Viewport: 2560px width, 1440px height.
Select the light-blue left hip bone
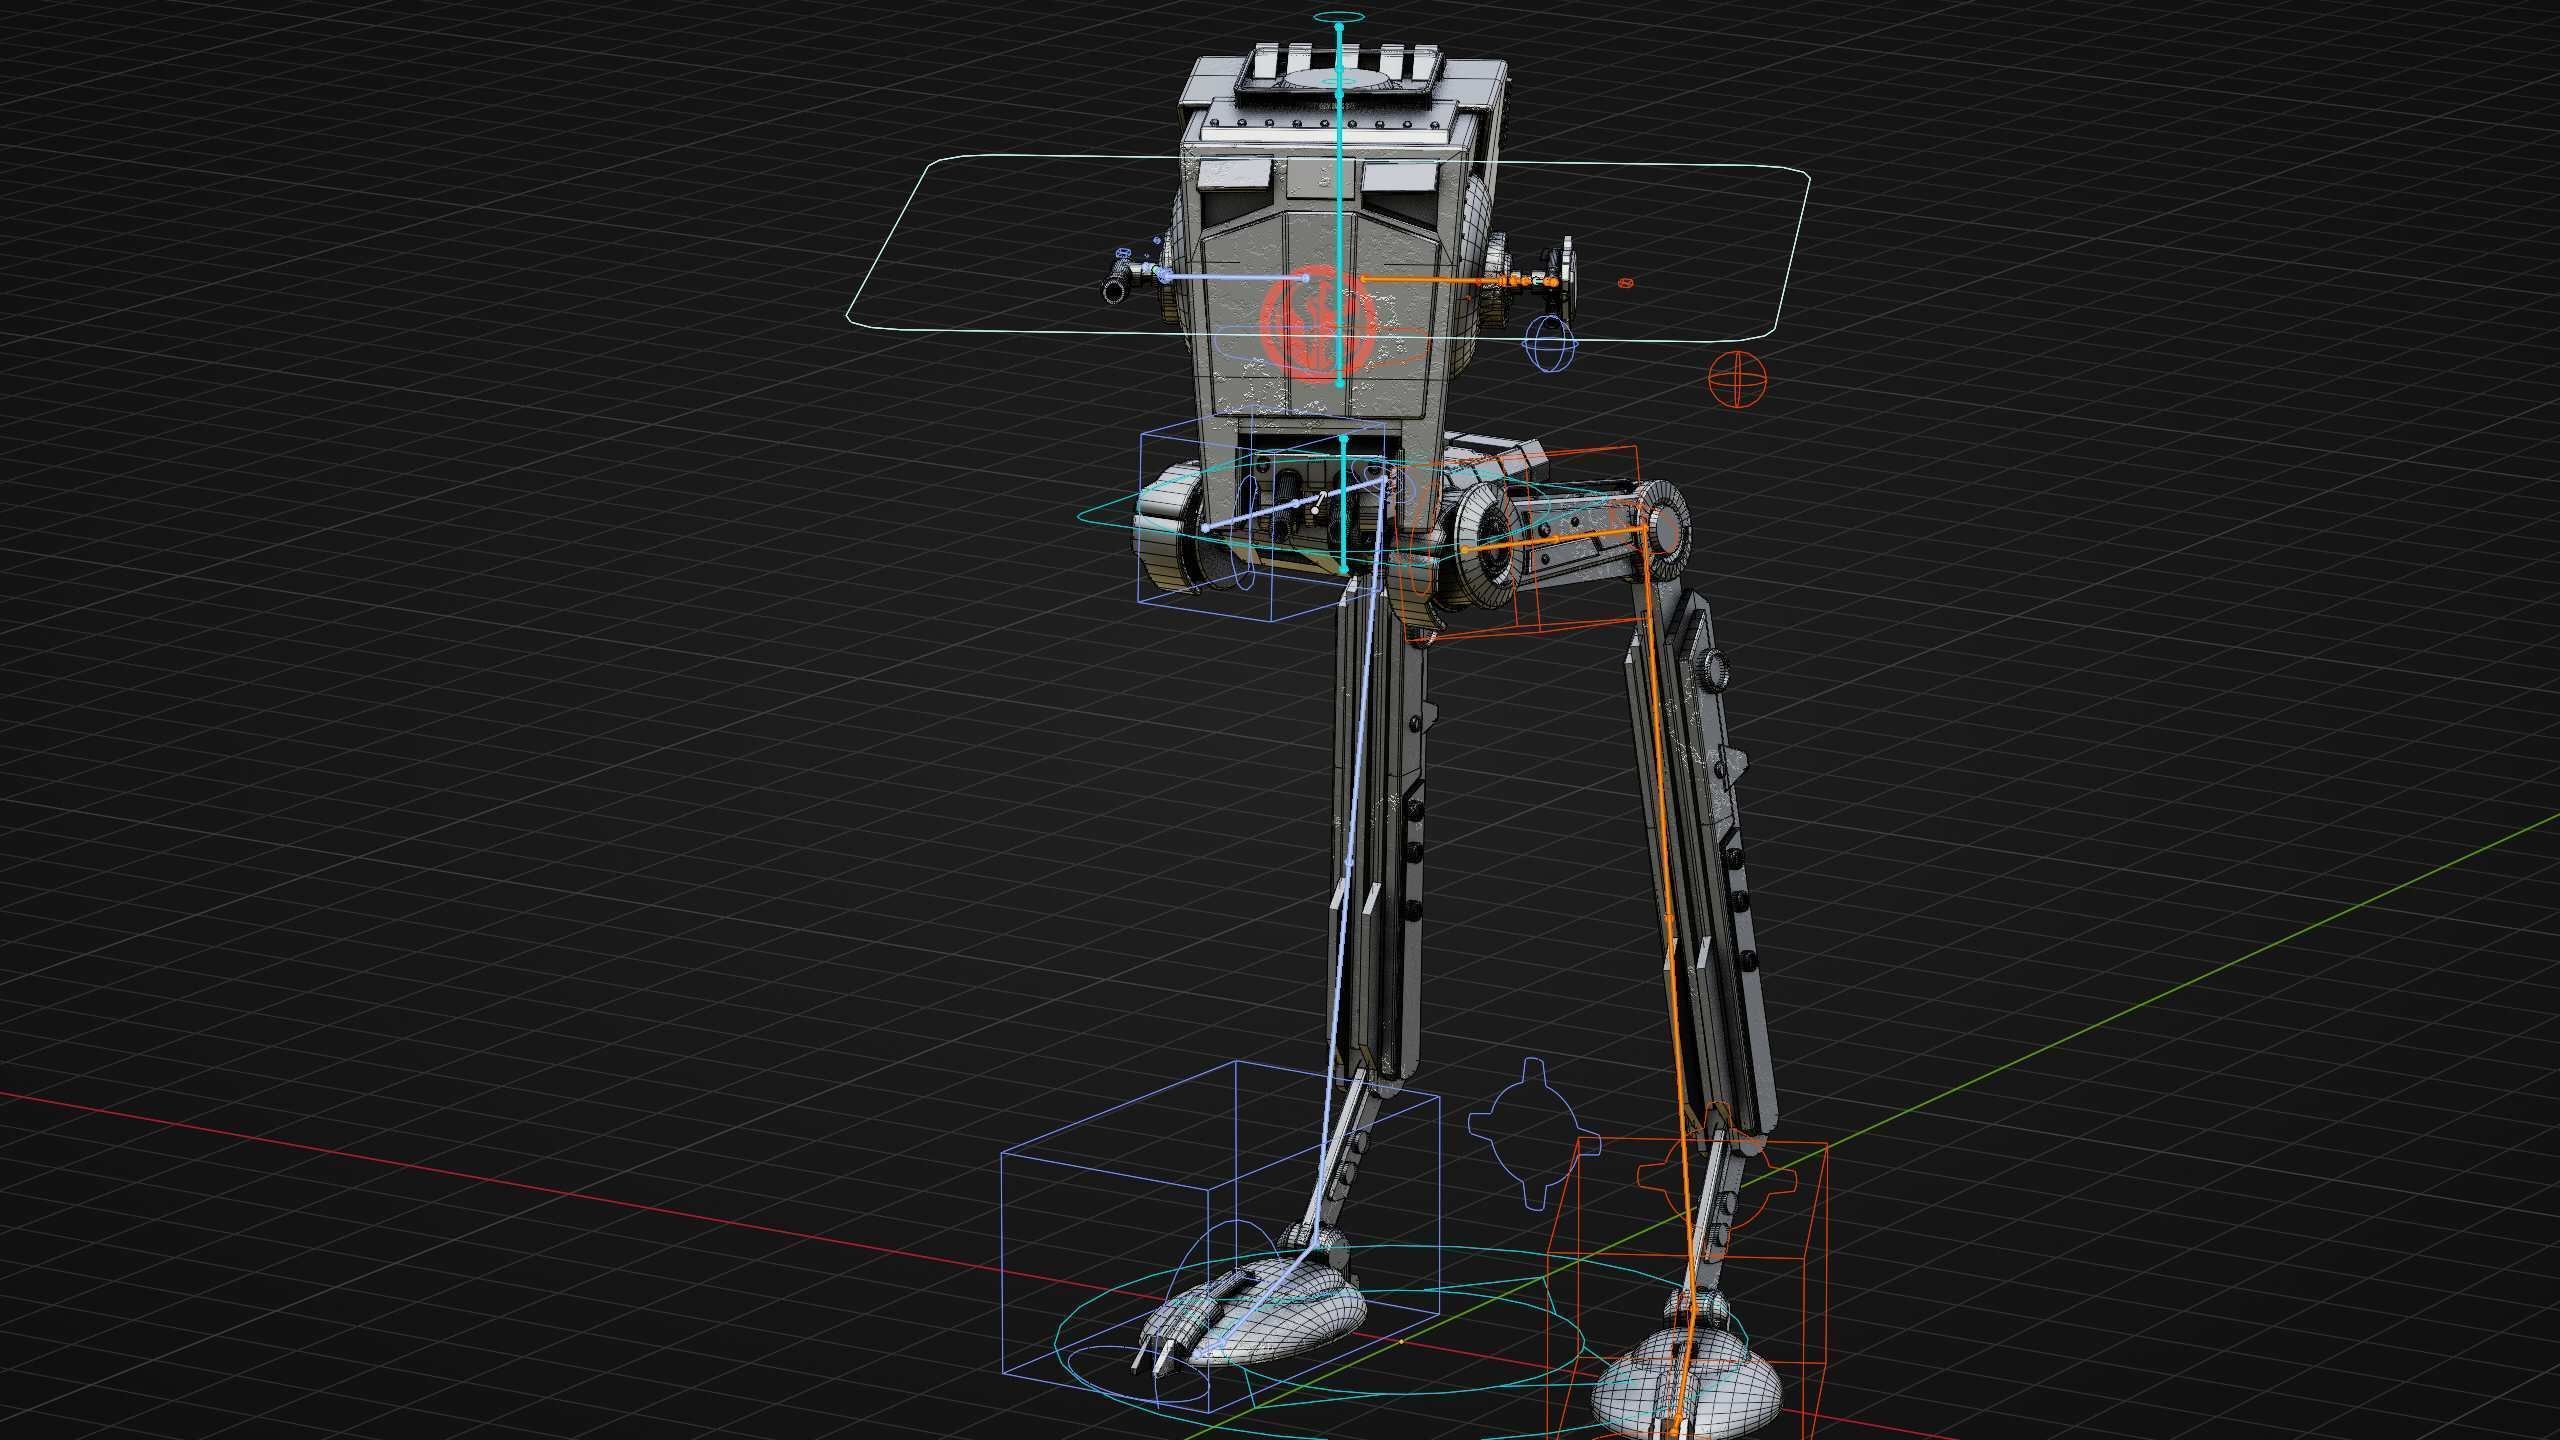coord(1294,505)
